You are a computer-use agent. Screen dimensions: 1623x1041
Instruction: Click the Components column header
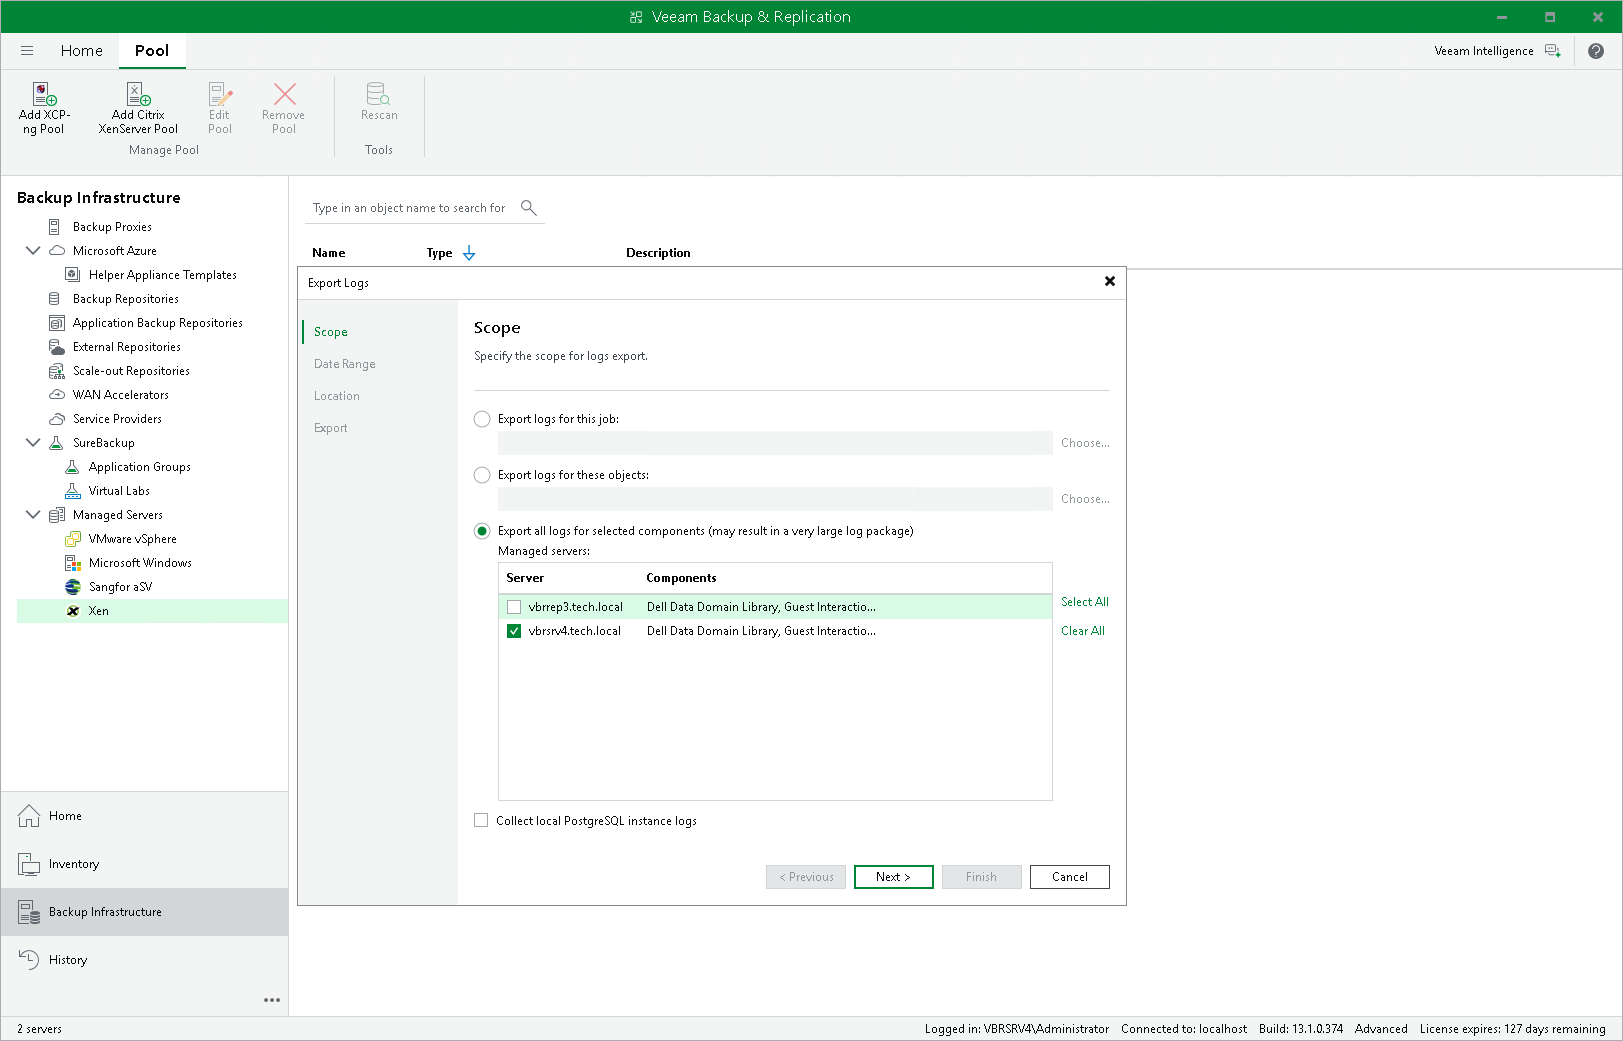pyautogui.click(x=681, y=578)
